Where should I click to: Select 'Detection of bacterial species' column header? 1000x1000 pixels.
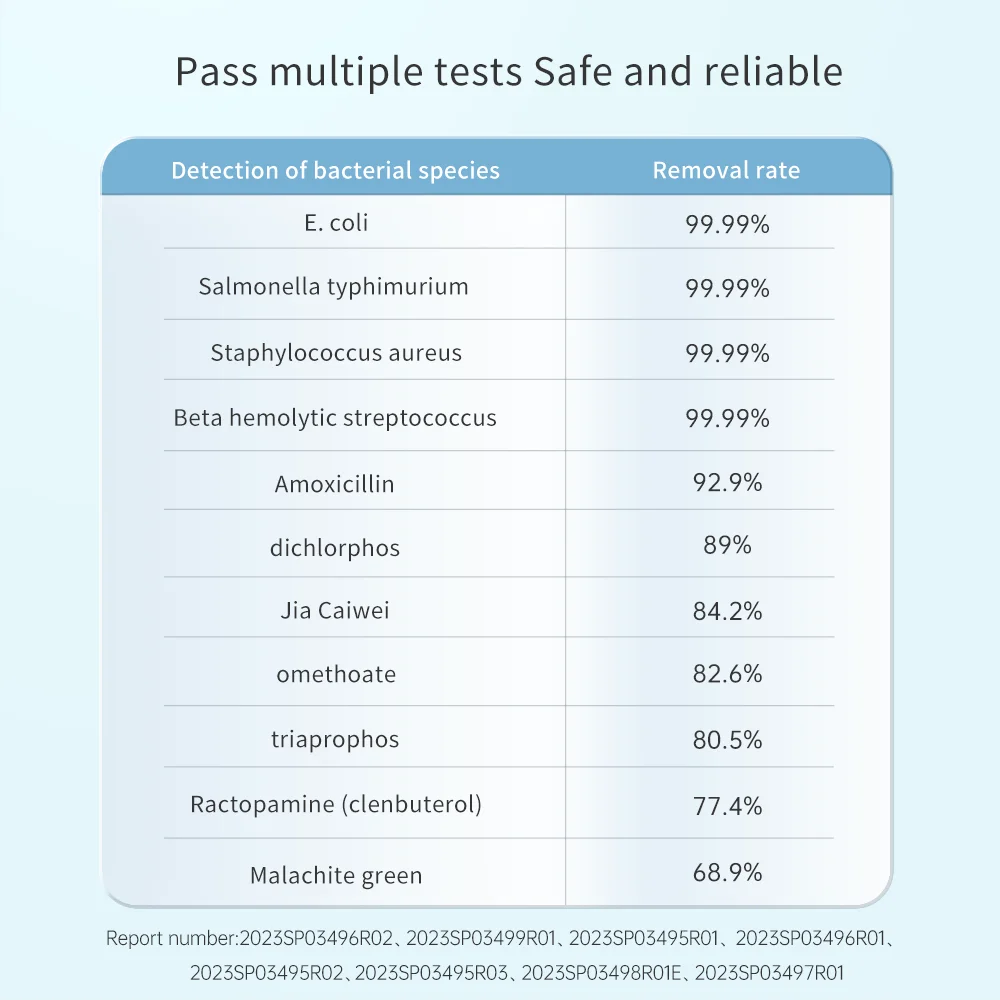click(x=335, y=170)
